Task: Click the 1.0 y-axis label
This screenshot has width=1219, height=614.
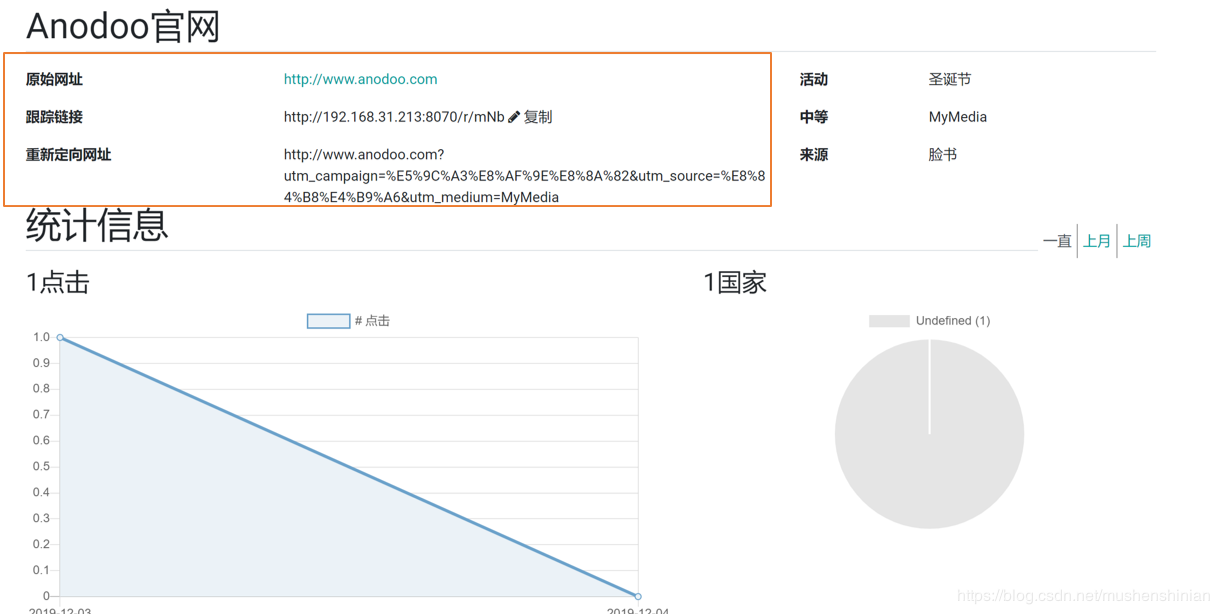Action: pos(41,337)
